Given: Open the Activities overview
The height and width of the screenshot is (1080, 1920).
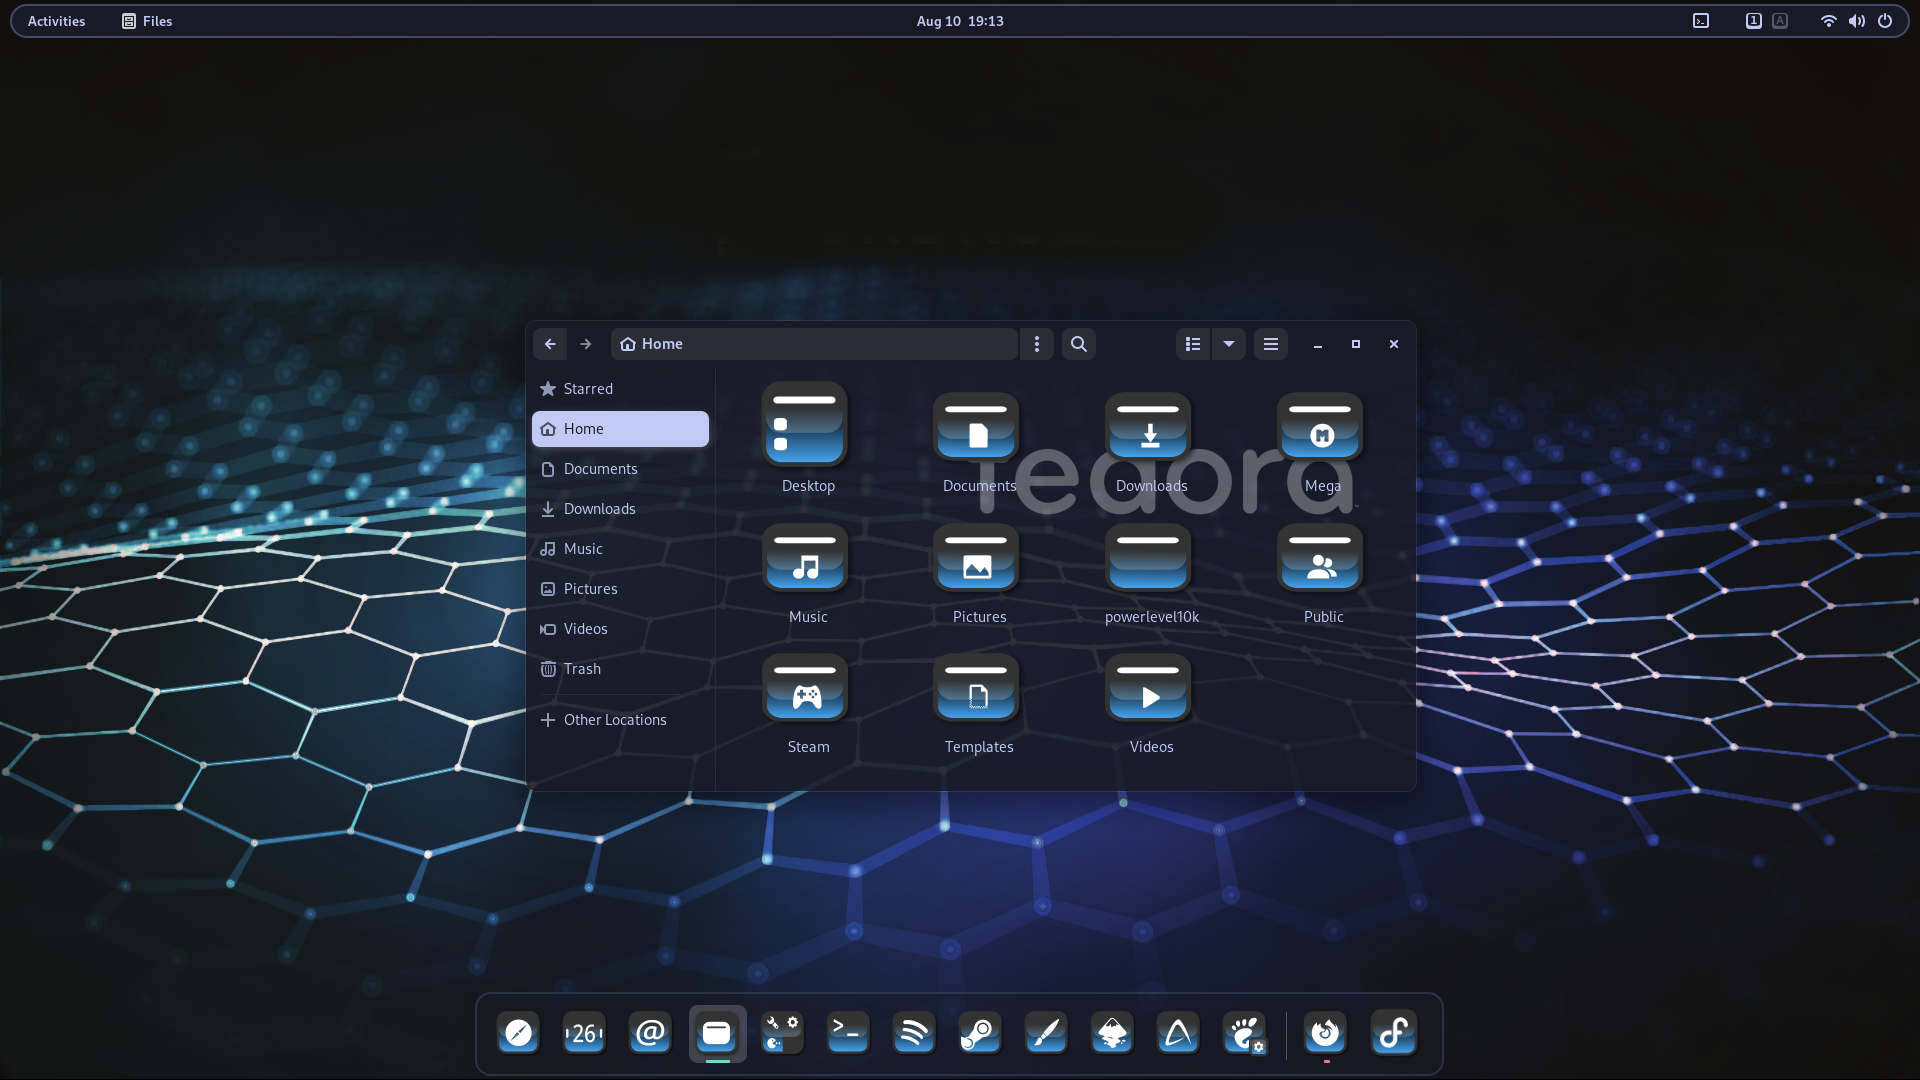Looking at the screenshot, I should (56, 21).
